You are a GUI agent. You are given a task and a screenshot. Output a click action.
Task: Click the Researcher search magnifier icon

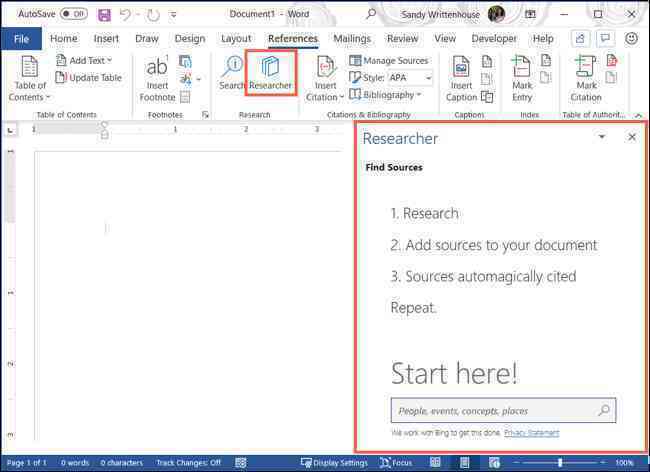(604, 410)
